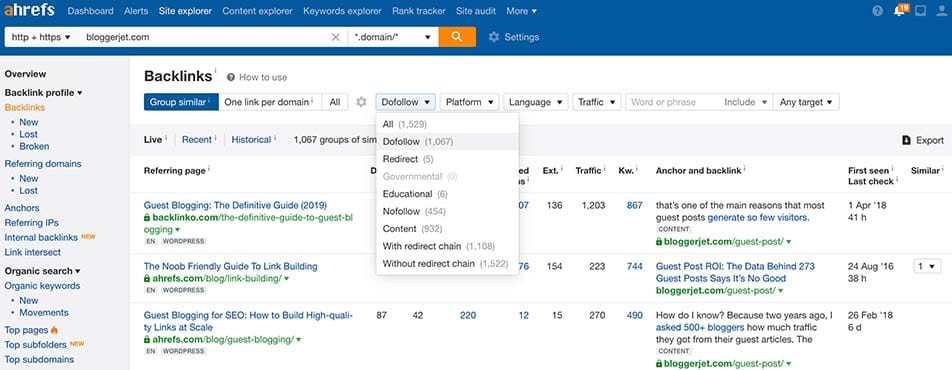Switch to the Recent tab
This screenshot has width=952, height=370.
[197, 140]
